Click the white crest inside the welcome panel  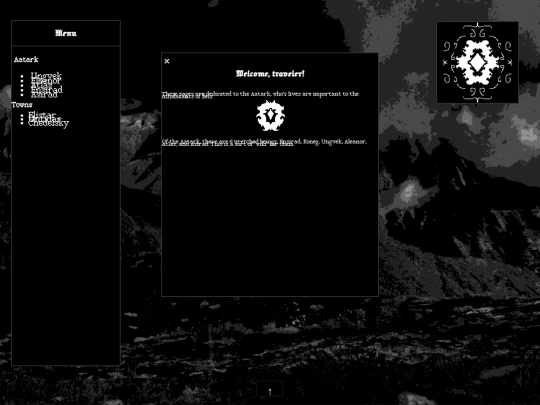pyautogui.click(x=270, y=116)
